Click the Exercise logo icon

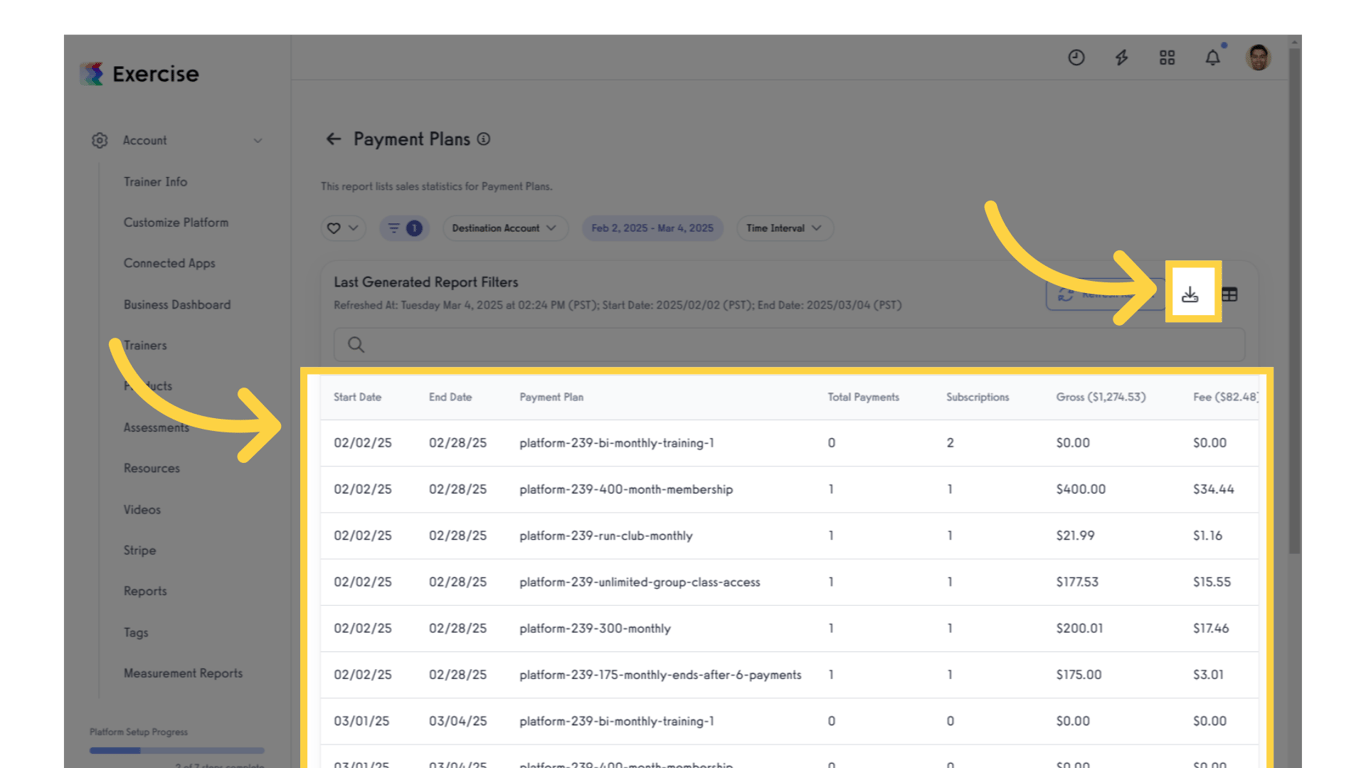[92, 74]
